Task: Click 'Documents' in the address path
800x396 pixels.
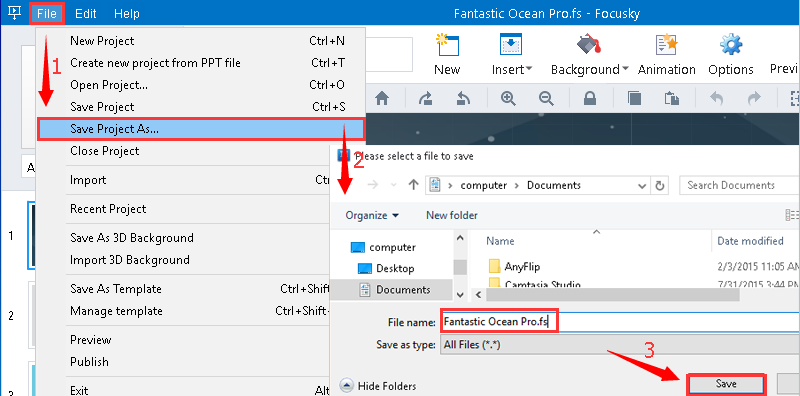Action: (554, 185)
